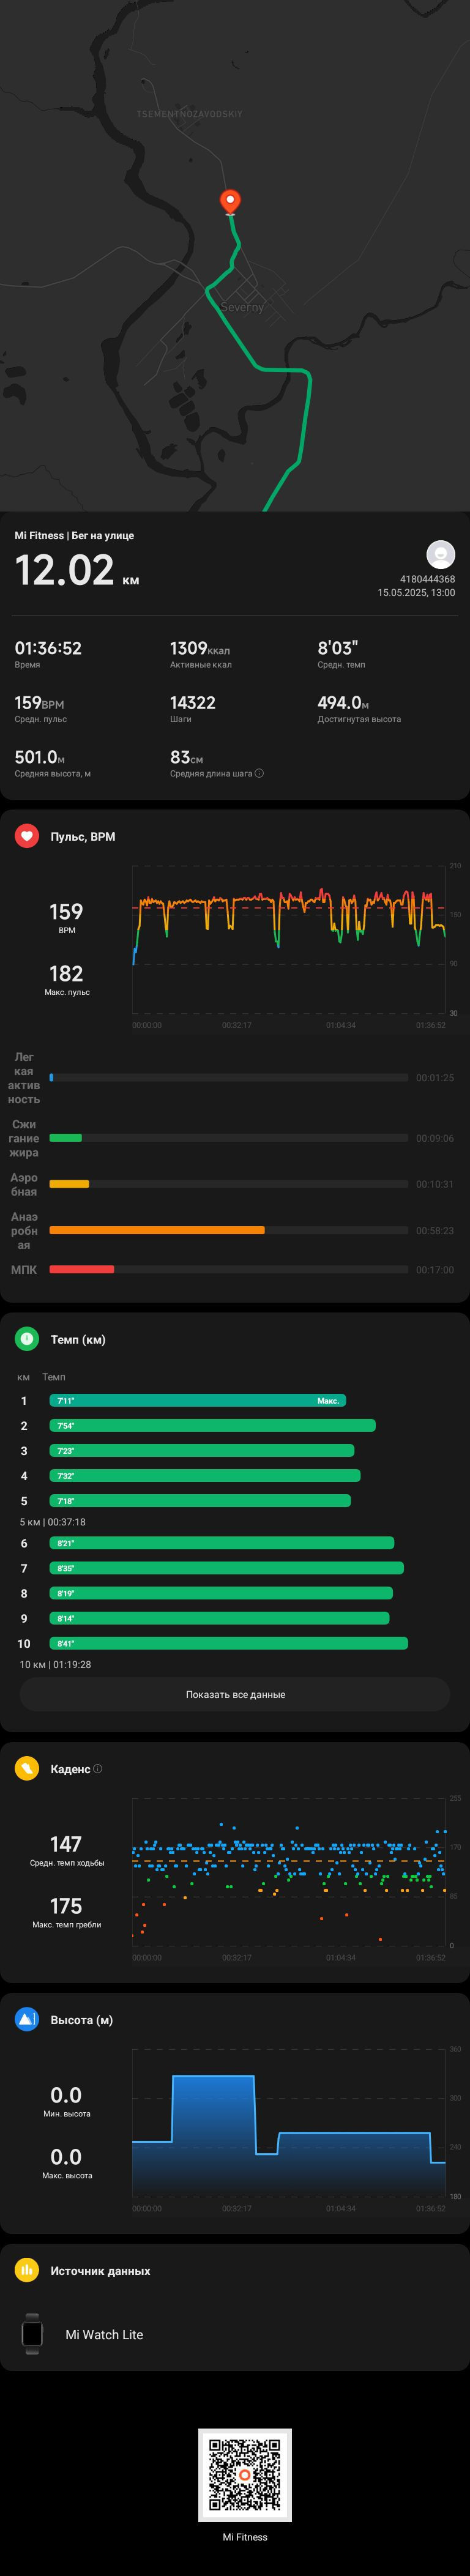470x2576 pixels.
Task: Click the Mi Watch Lite device icon
Action: [x=32, y=2334]
